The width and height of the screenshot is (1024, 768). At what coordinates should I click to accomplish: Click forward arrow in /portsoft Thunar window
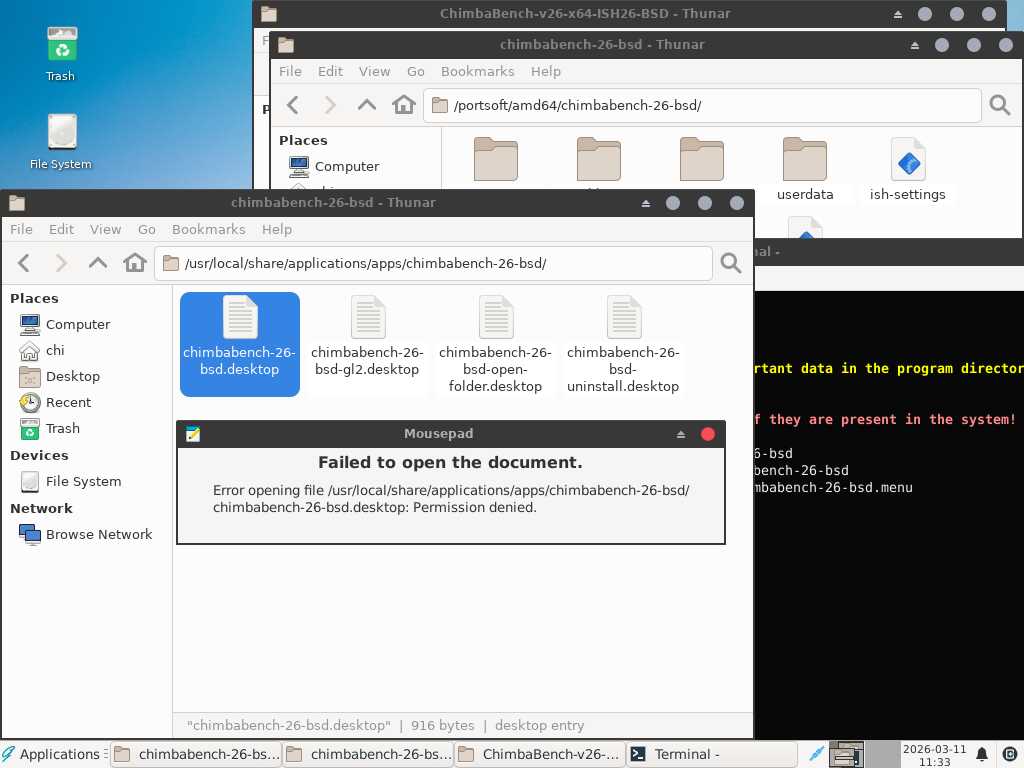(330, 105)
